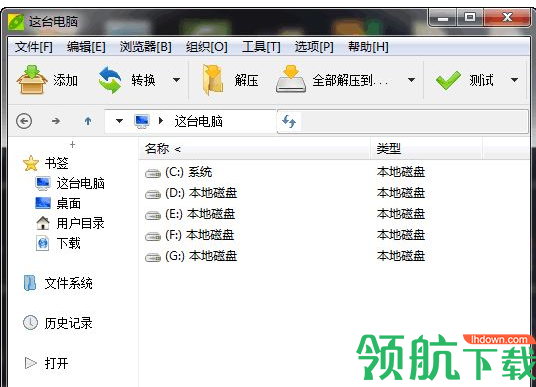The width and height of the screenshot is (536, 387).
Task: Open the 选项[P] menu
Action: pyautogui.click(x=314, y=47)
